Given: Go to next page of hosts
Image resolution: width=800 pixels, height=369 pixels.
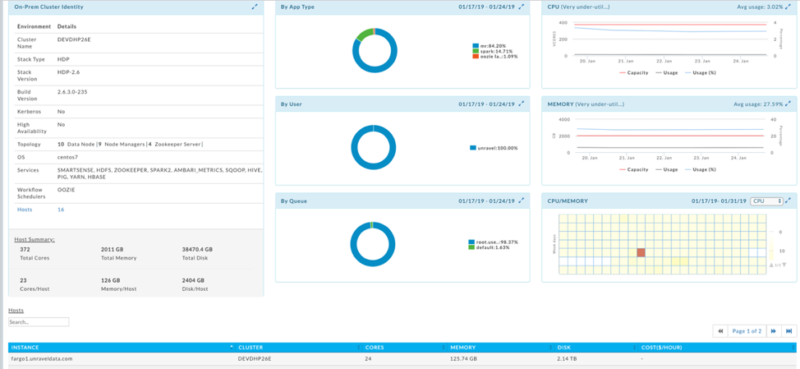Looking at the screenshot, I should pos(773,331).
